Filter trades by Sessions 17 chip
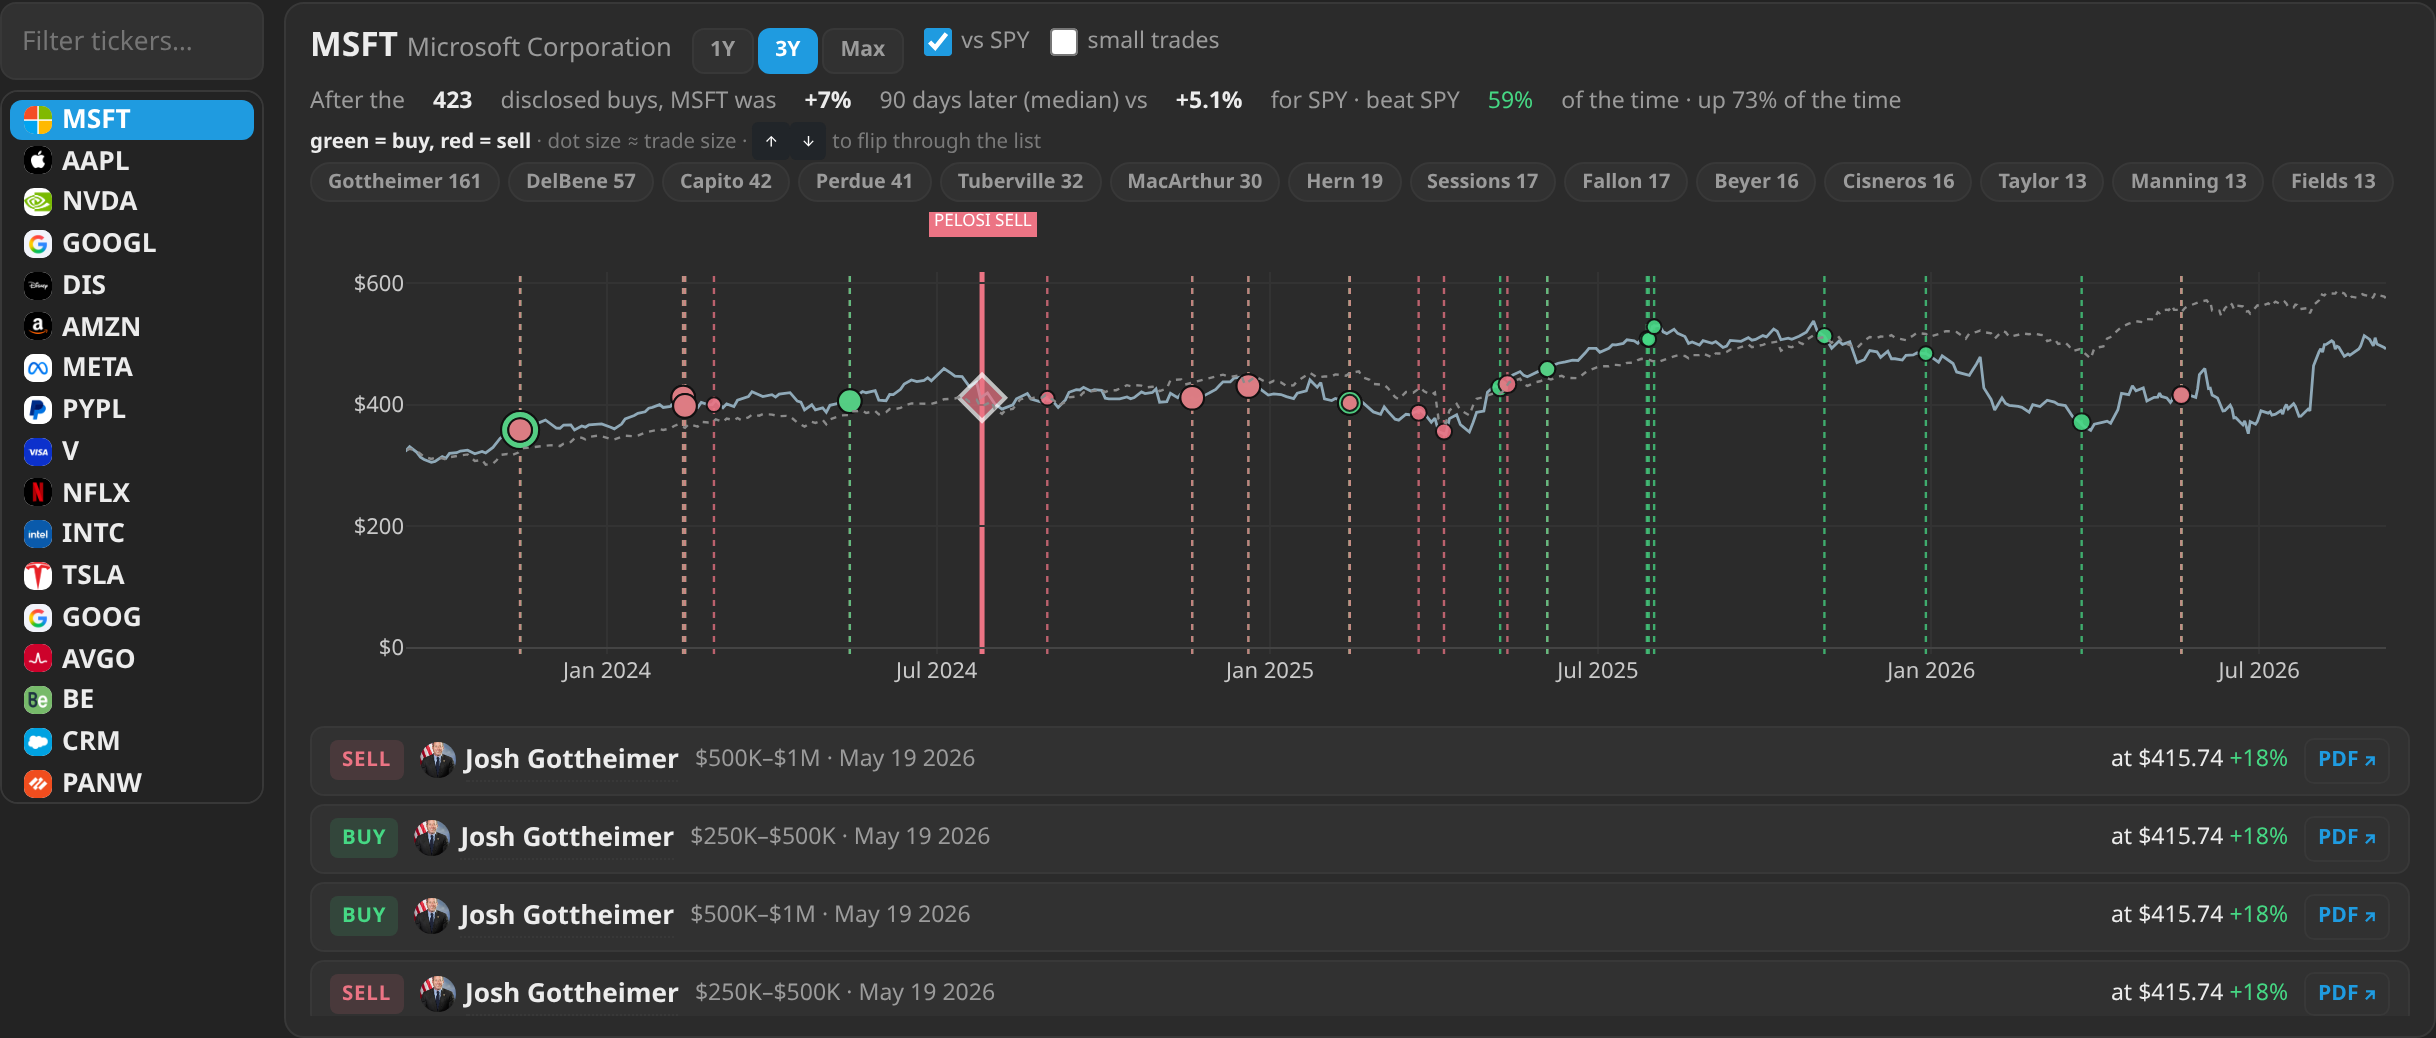This screenshot has height=1038, width=2436. pos(1482,181)
